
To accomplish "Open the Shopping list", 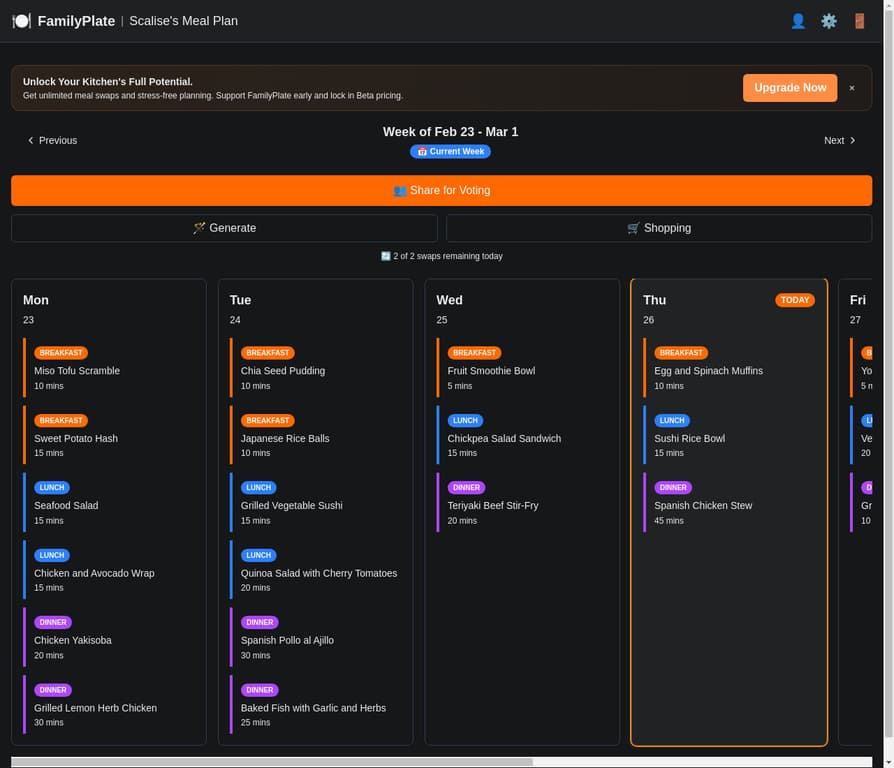I will point(660,228).
